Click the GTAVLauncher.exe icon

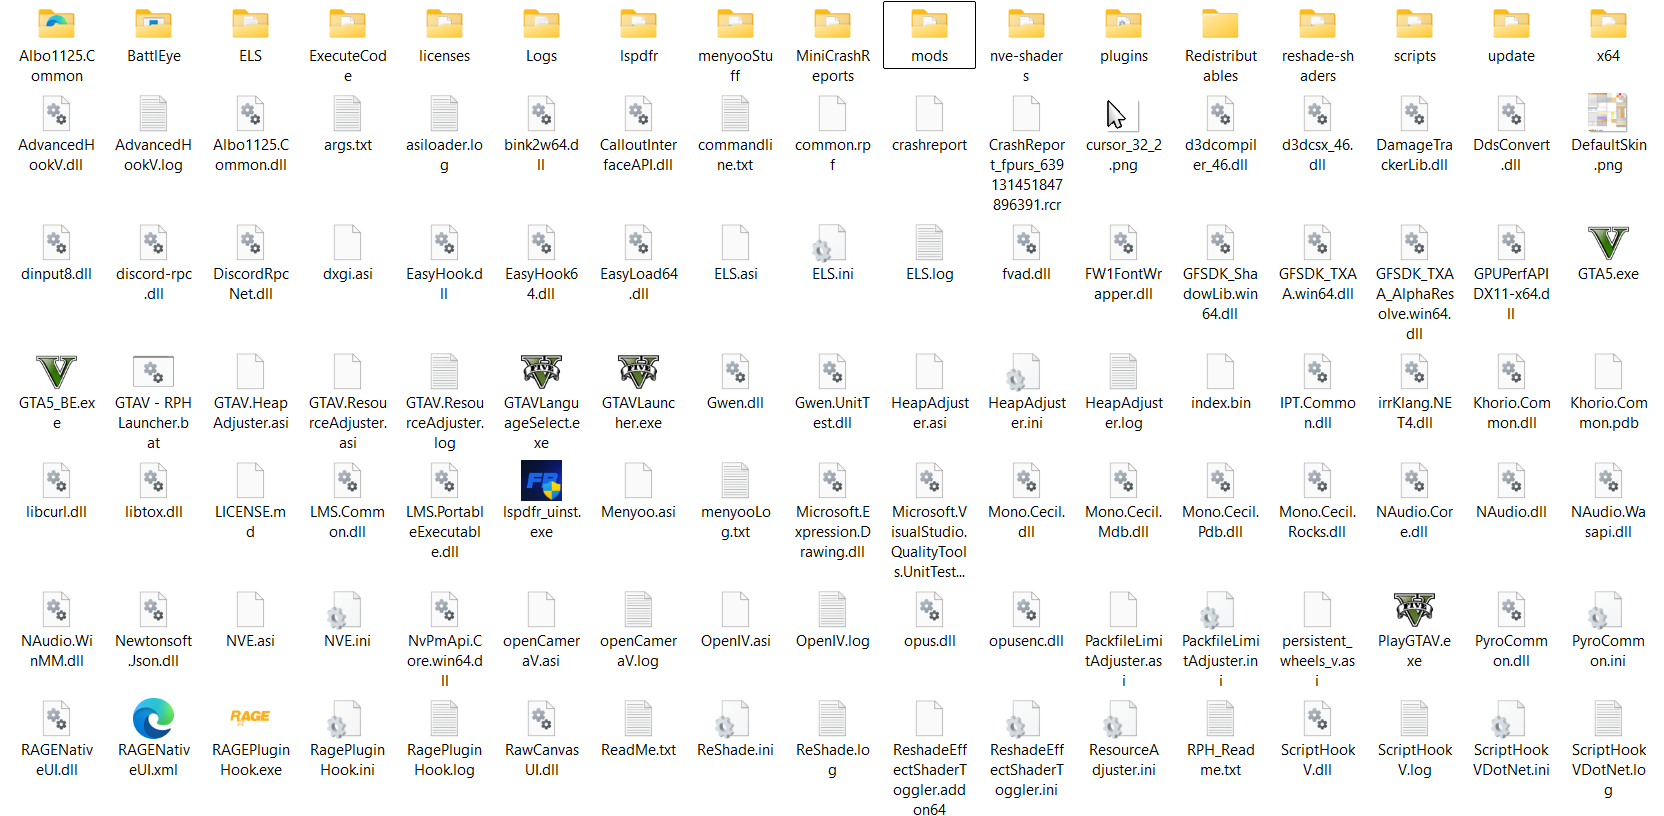638,372
